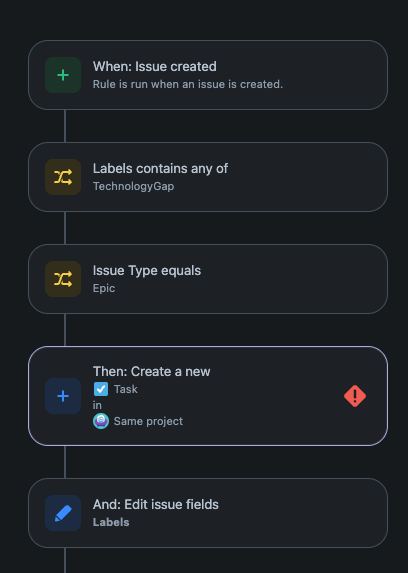Select the Issue Type equals condition card
This screenshot has height=573, width=408.
pos(208,279)
